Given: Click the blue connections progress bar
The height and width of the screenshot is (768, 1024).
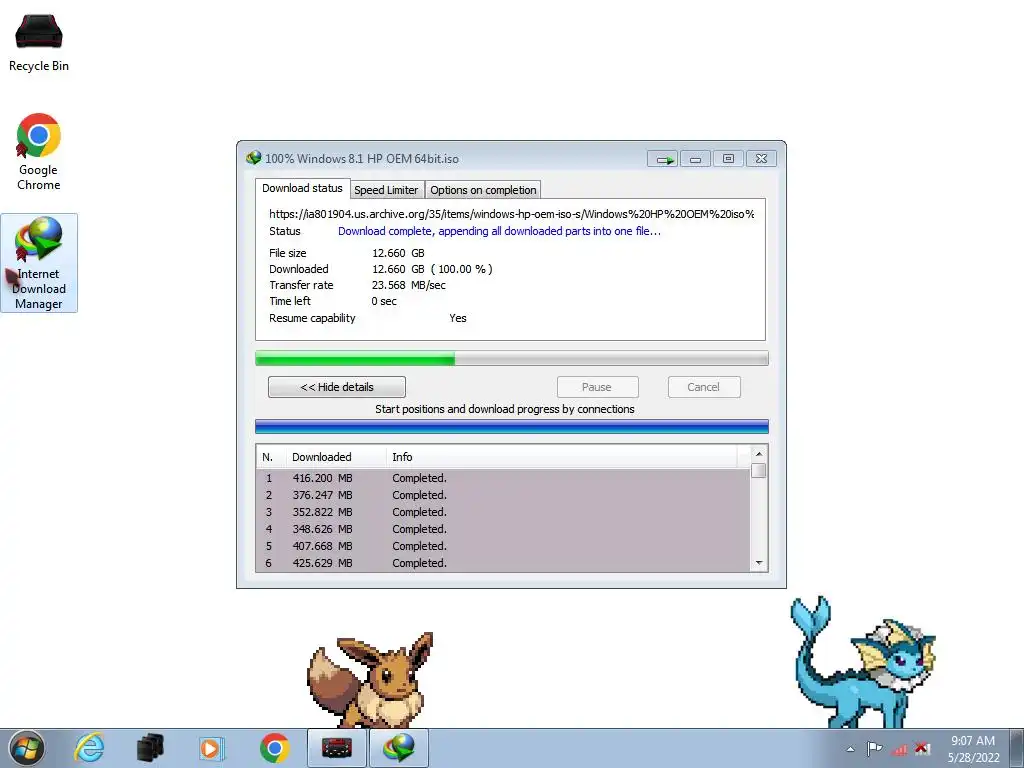Looking at the screenshot, I should tap(511, 426).
